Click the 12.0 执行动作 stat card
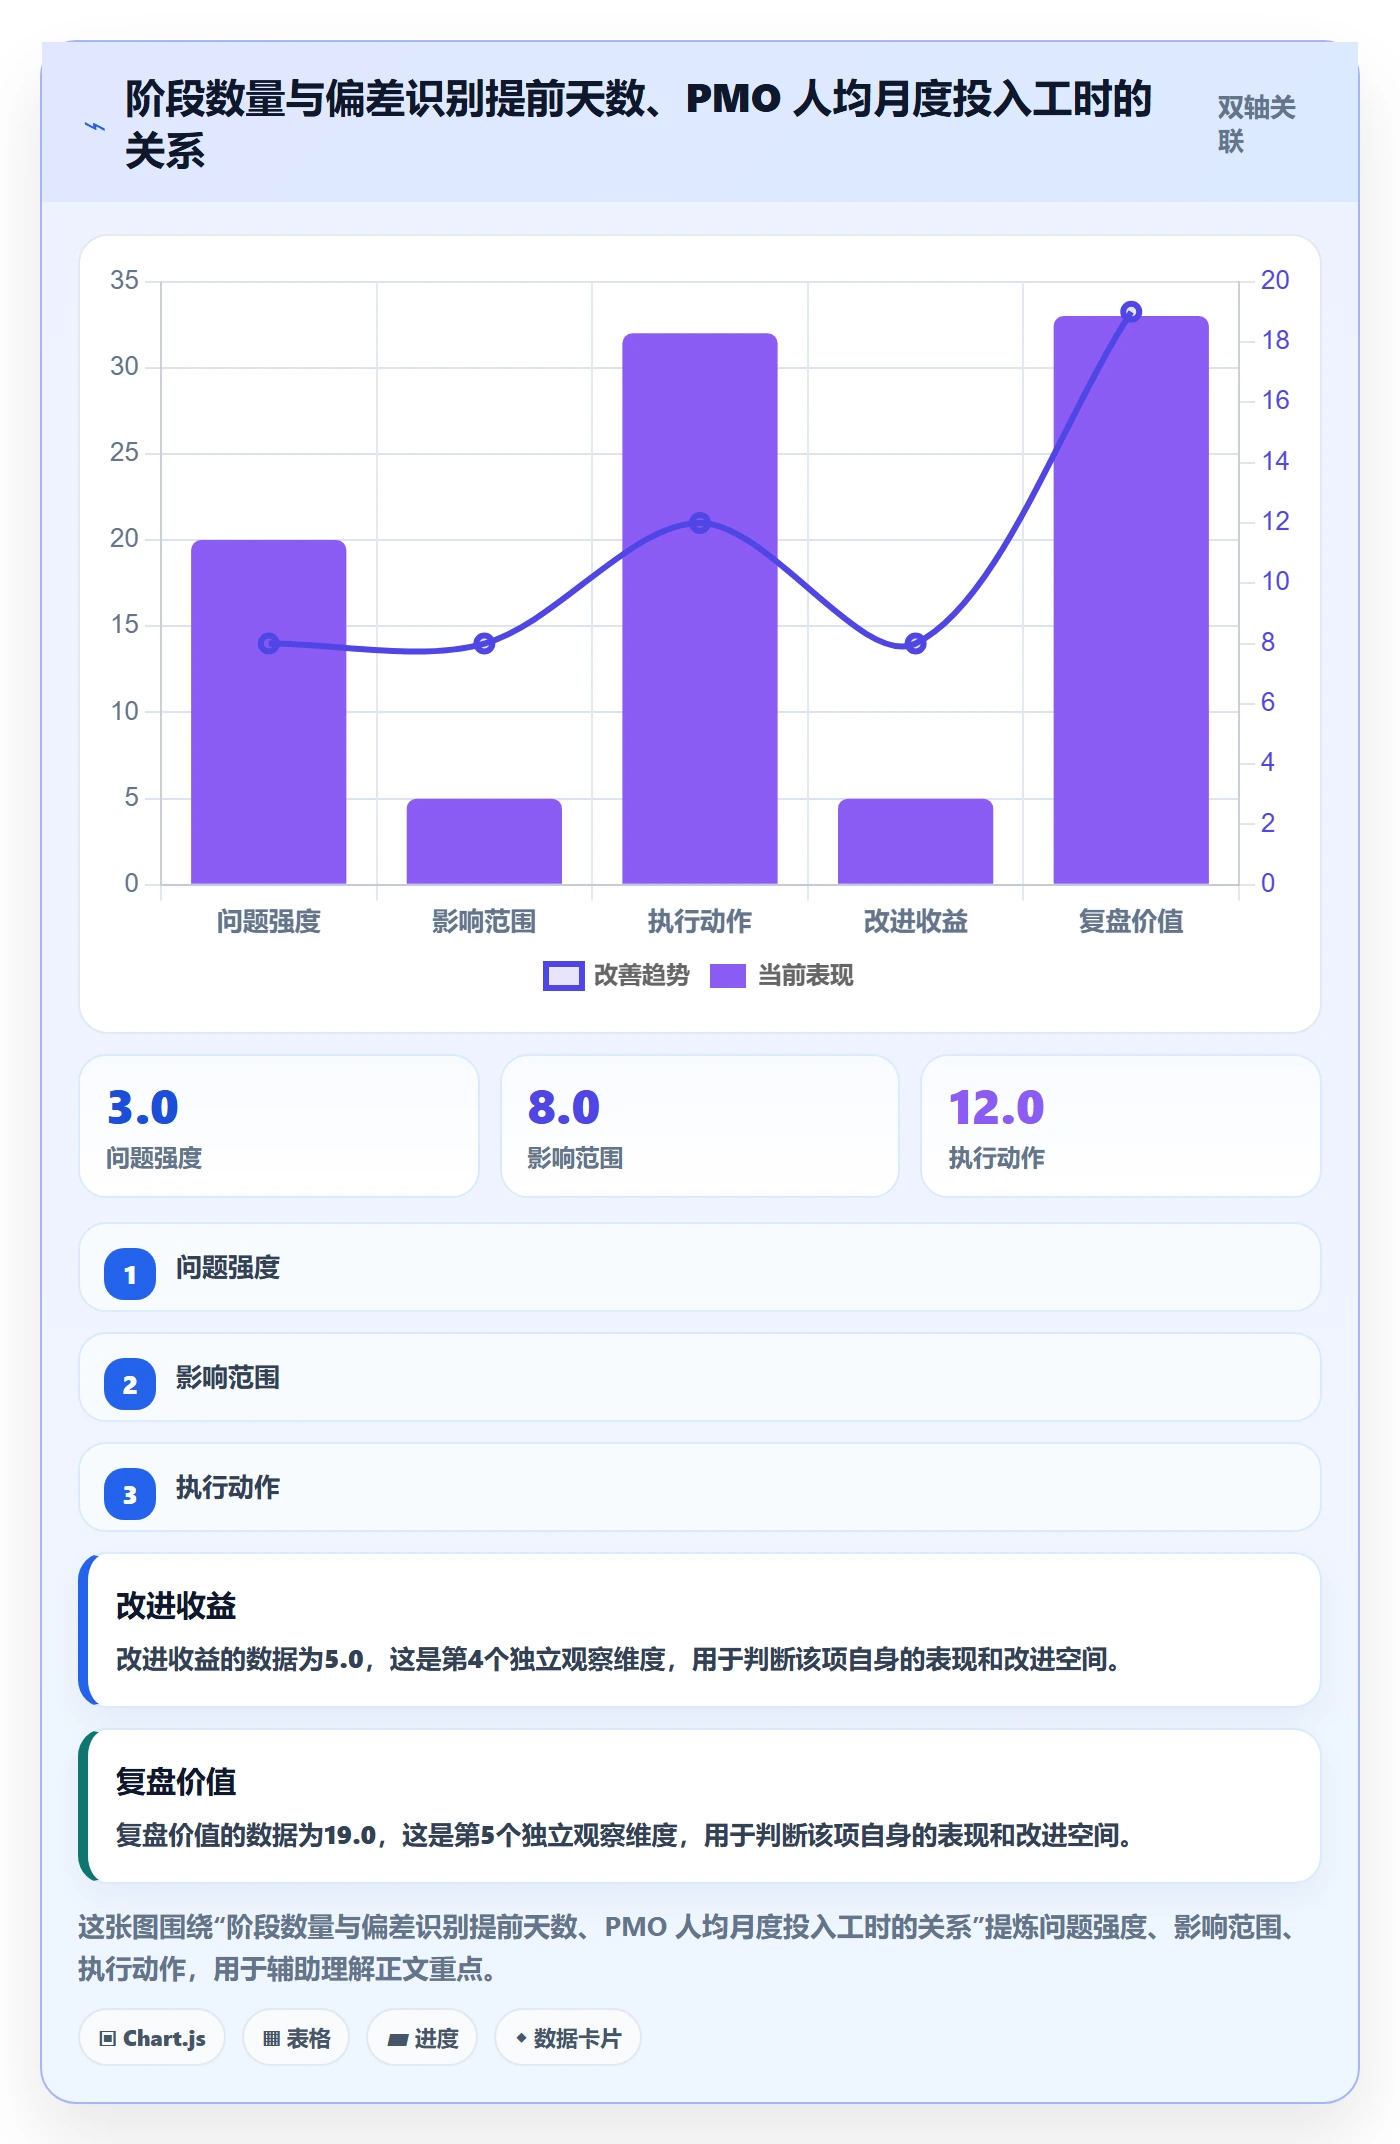Viewport: 1400px width, 2144px height. click(x=1121, y=1126)
